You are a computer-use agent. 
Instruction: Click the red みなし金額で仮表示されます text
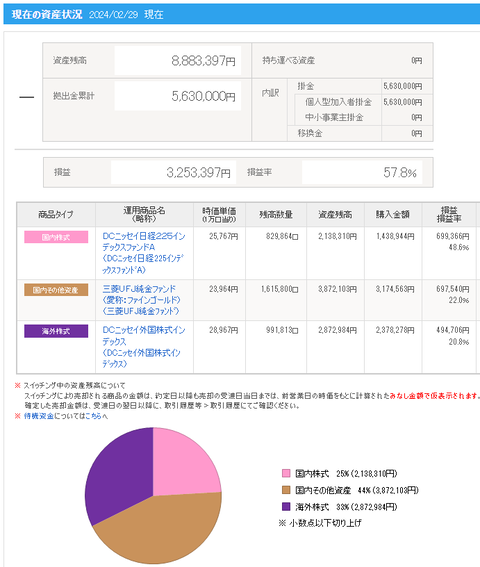click(x=434, y=396)
